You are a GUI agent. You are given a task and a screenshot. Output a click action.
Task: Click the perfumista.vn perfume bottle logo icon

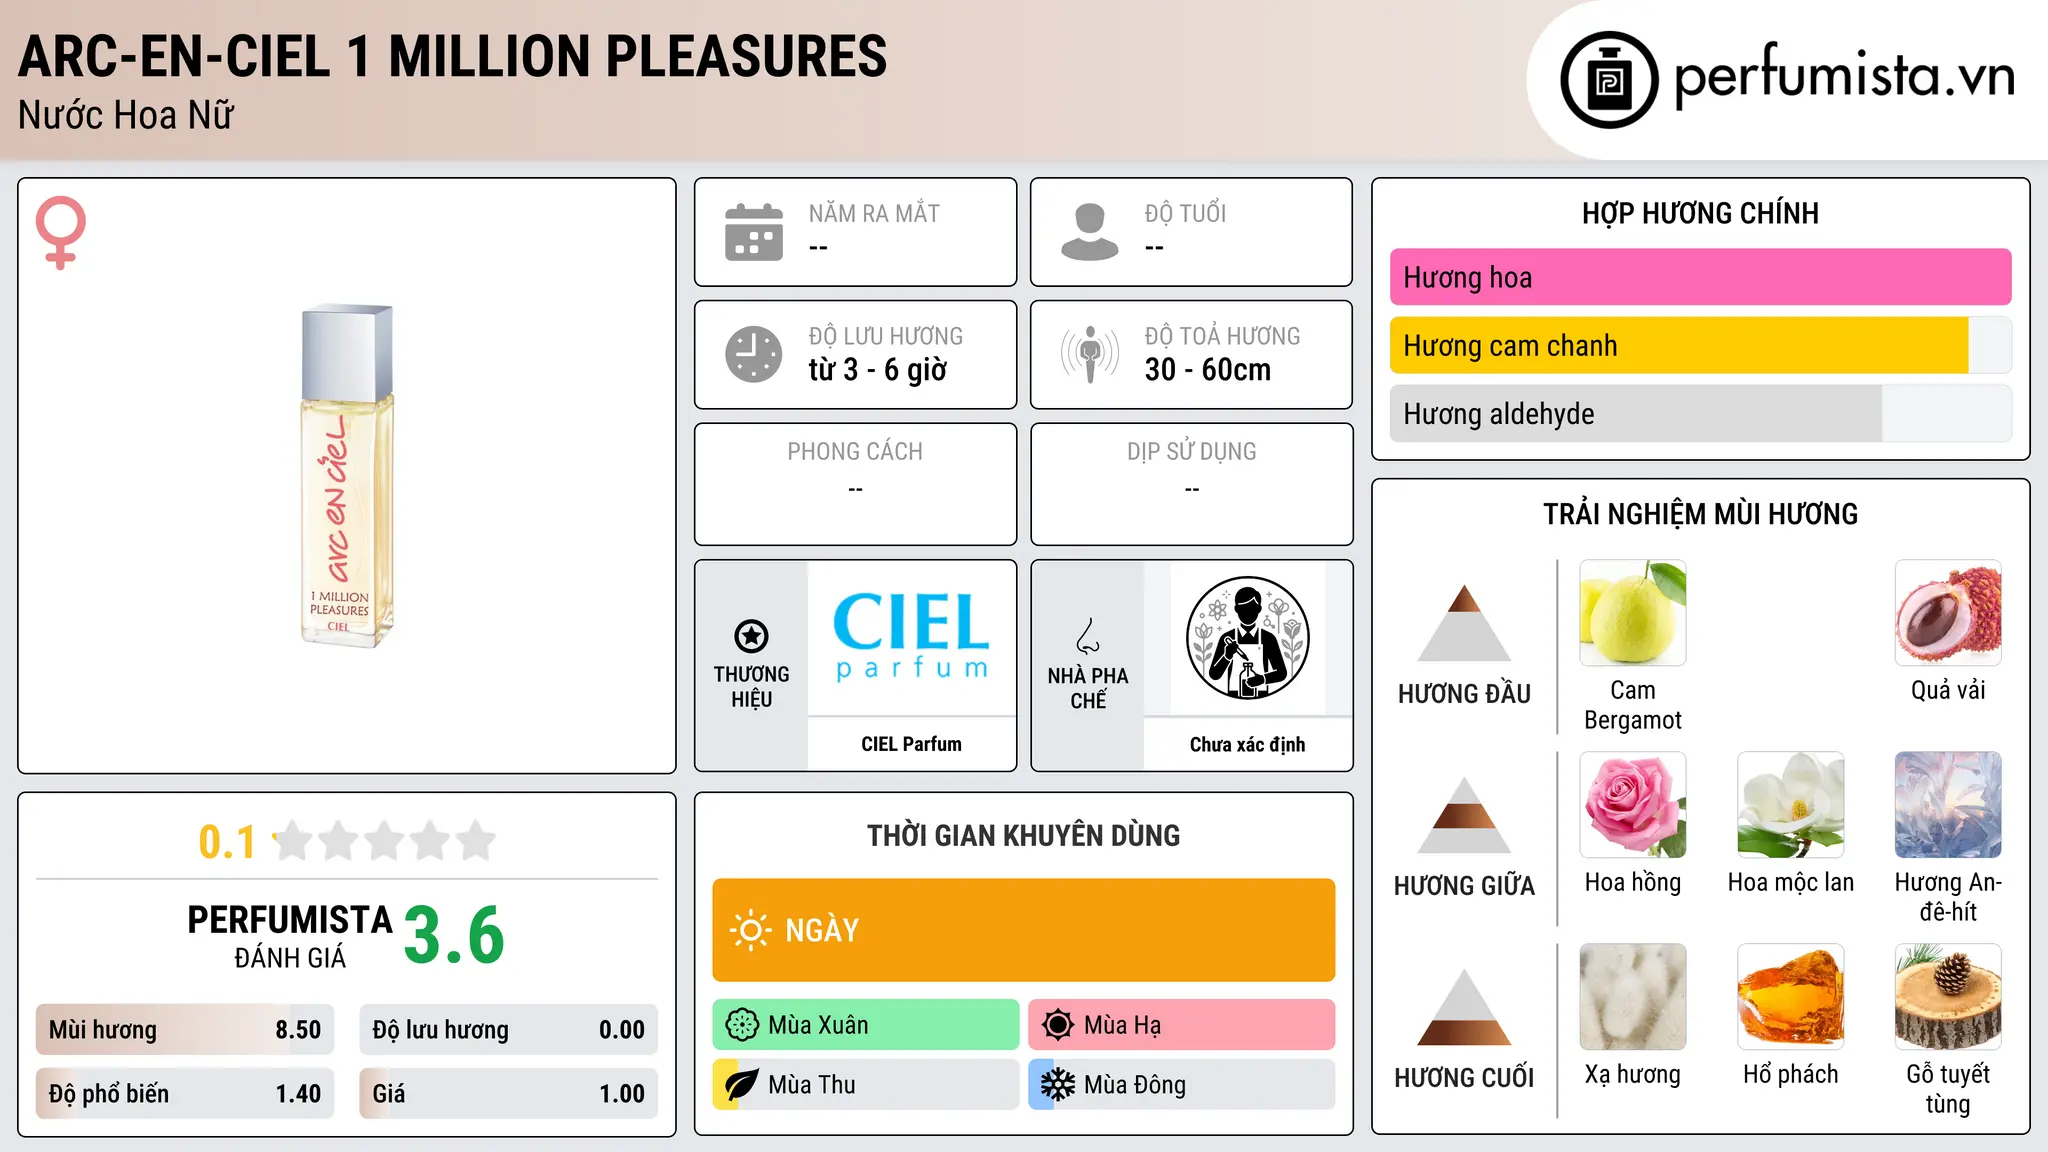tap(1609, 80)
